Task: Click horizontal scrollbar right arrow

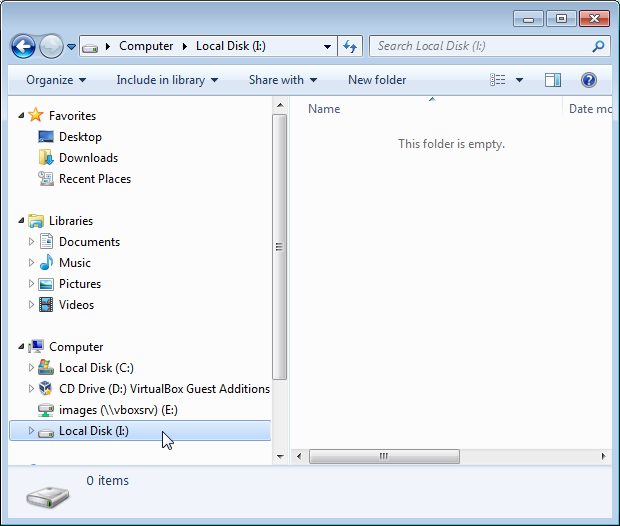Action: pos(603,456)
